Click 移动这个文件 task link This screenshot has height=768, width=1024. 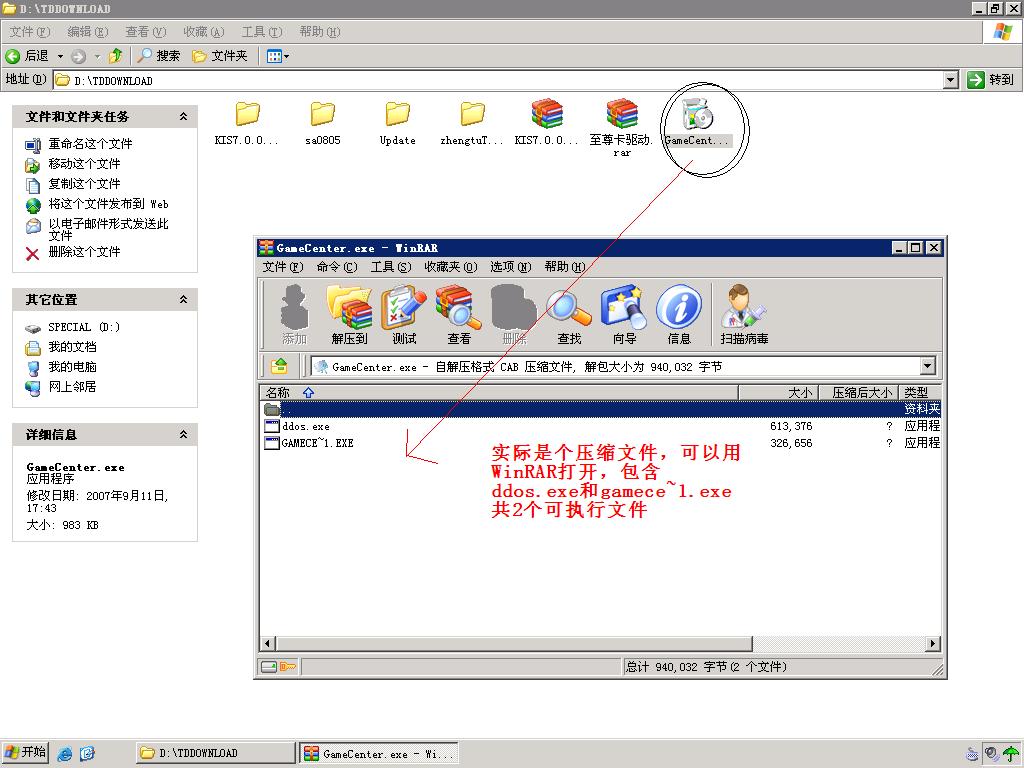[84, 164]
